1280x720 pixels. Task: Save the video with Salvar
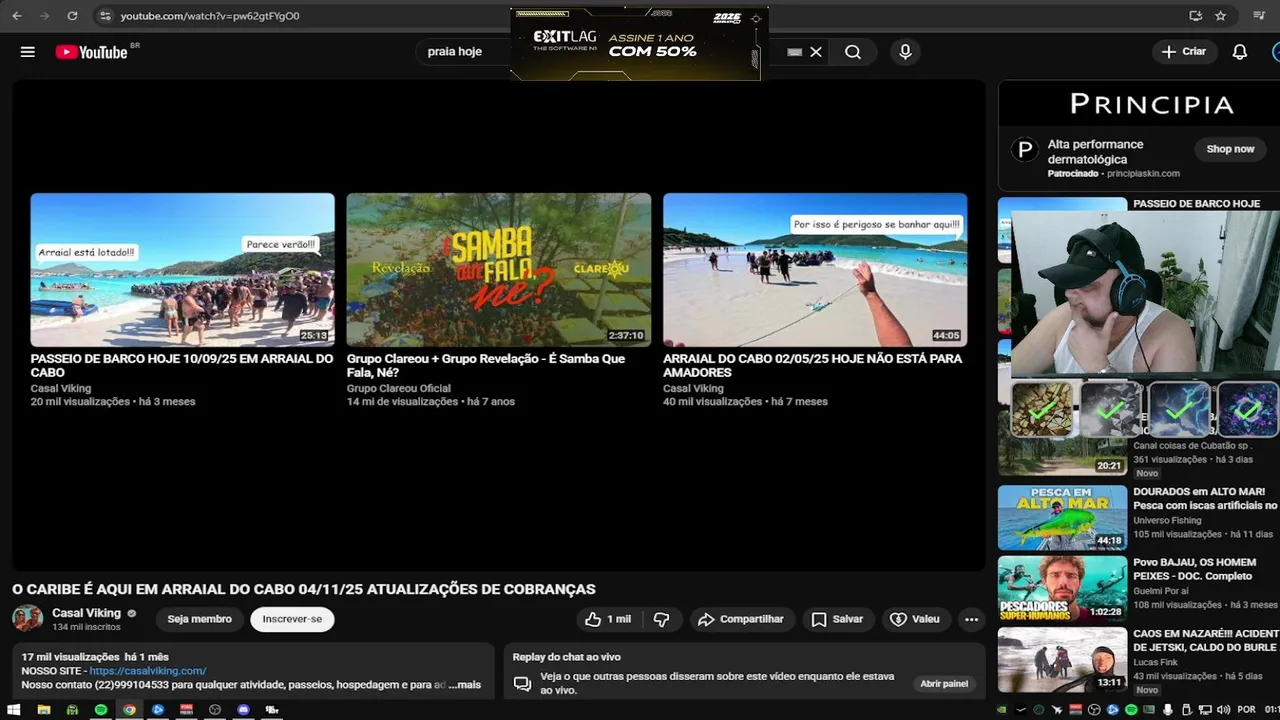tap(837, 619)
